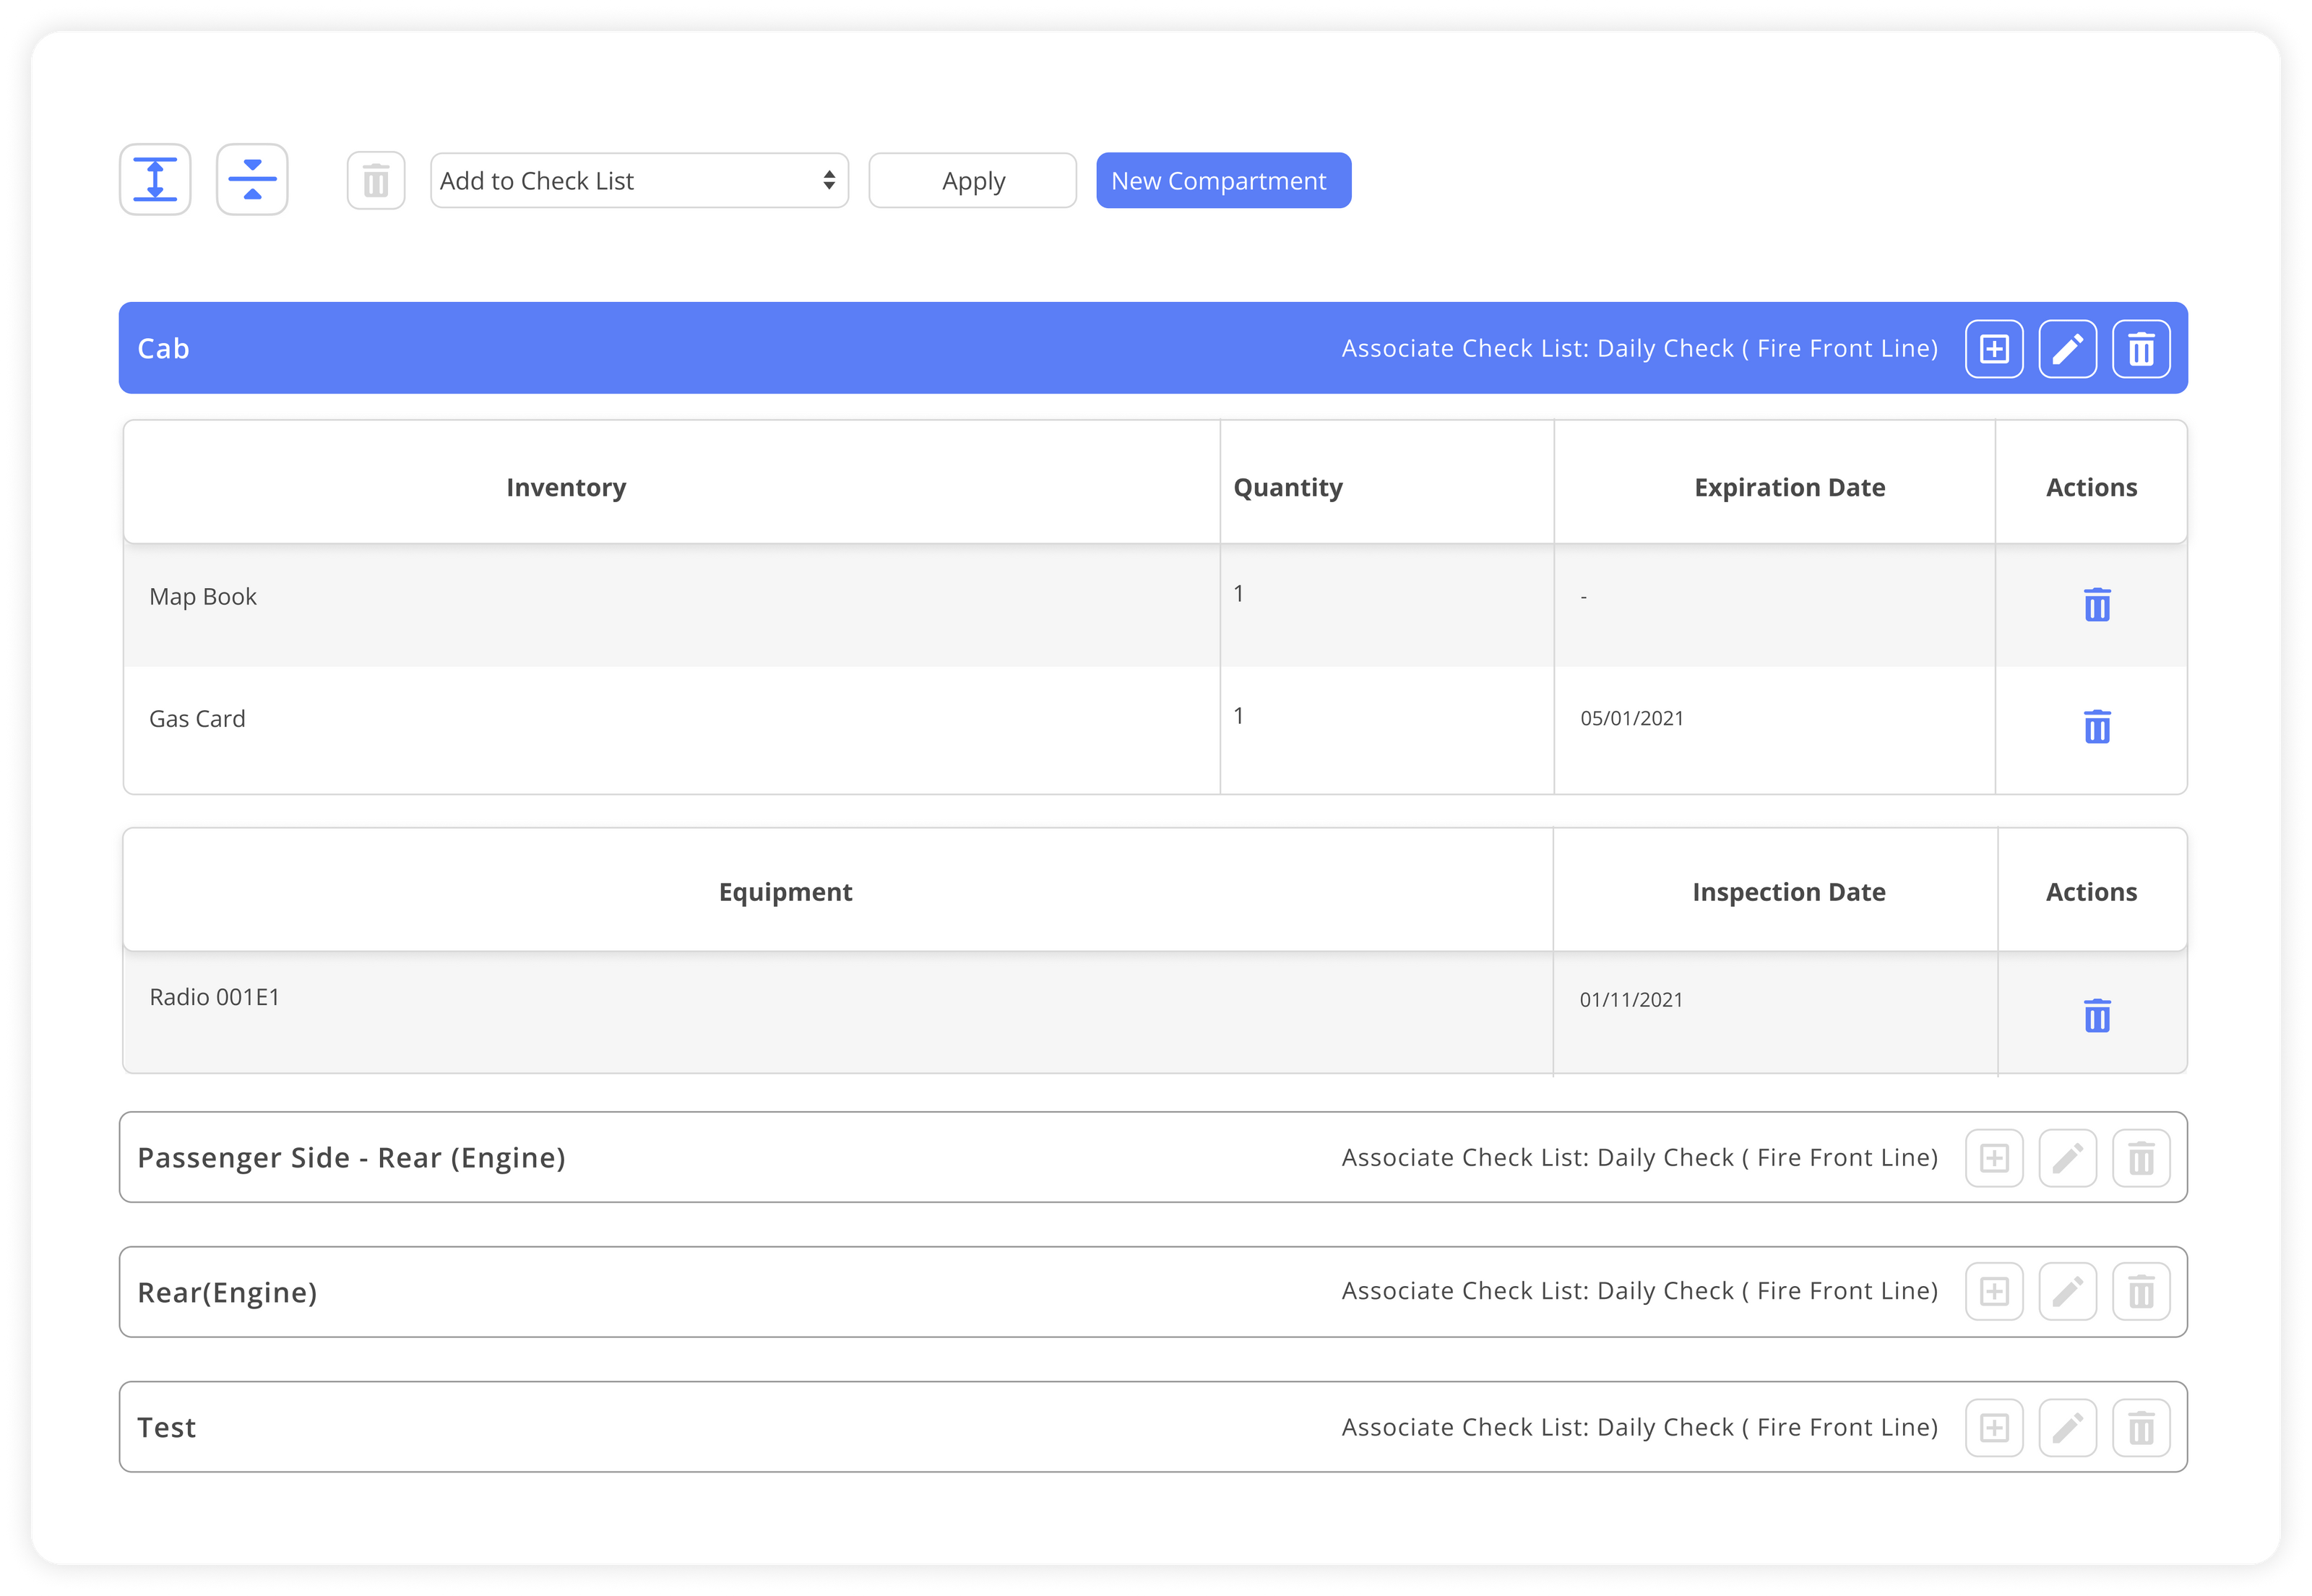Delete the Gas Card inventory item
The height and width of the screenshot is (1596, 2312).
click(x=2097, y=727)
